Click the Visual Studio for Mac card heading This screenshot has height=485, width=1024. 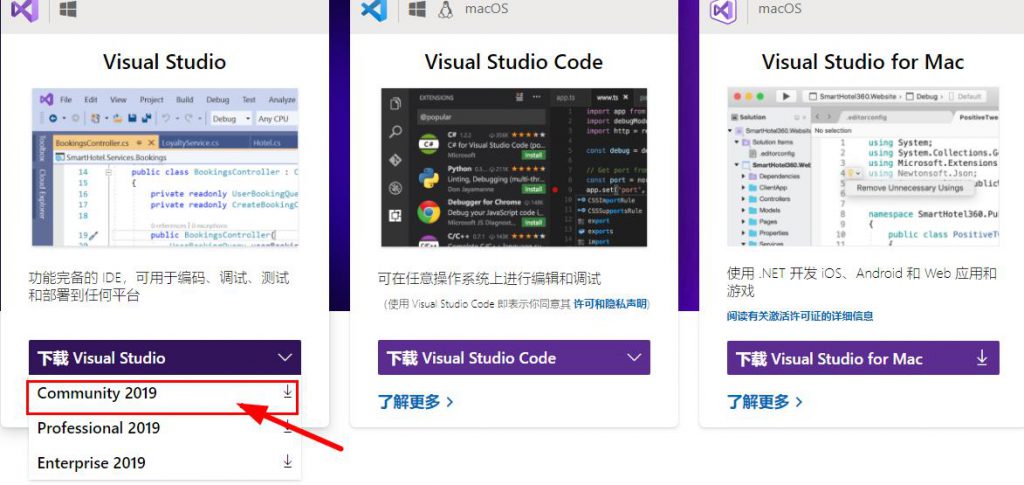click(x=863, y=62)
